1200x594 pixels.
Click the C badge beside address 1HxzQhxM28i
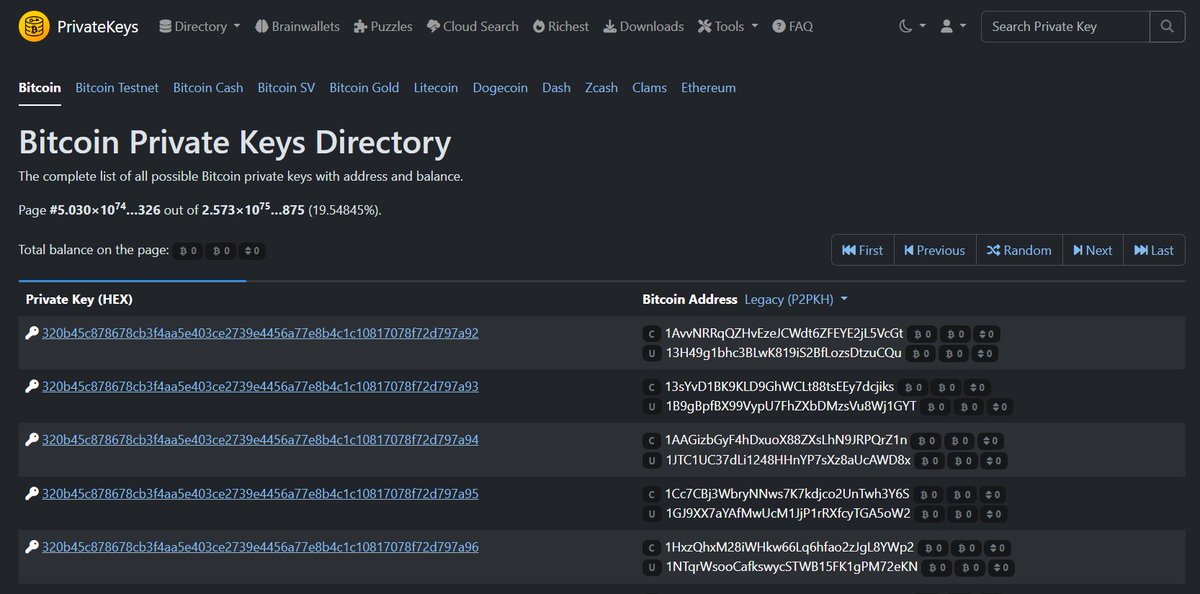click(x=652, y=548)
